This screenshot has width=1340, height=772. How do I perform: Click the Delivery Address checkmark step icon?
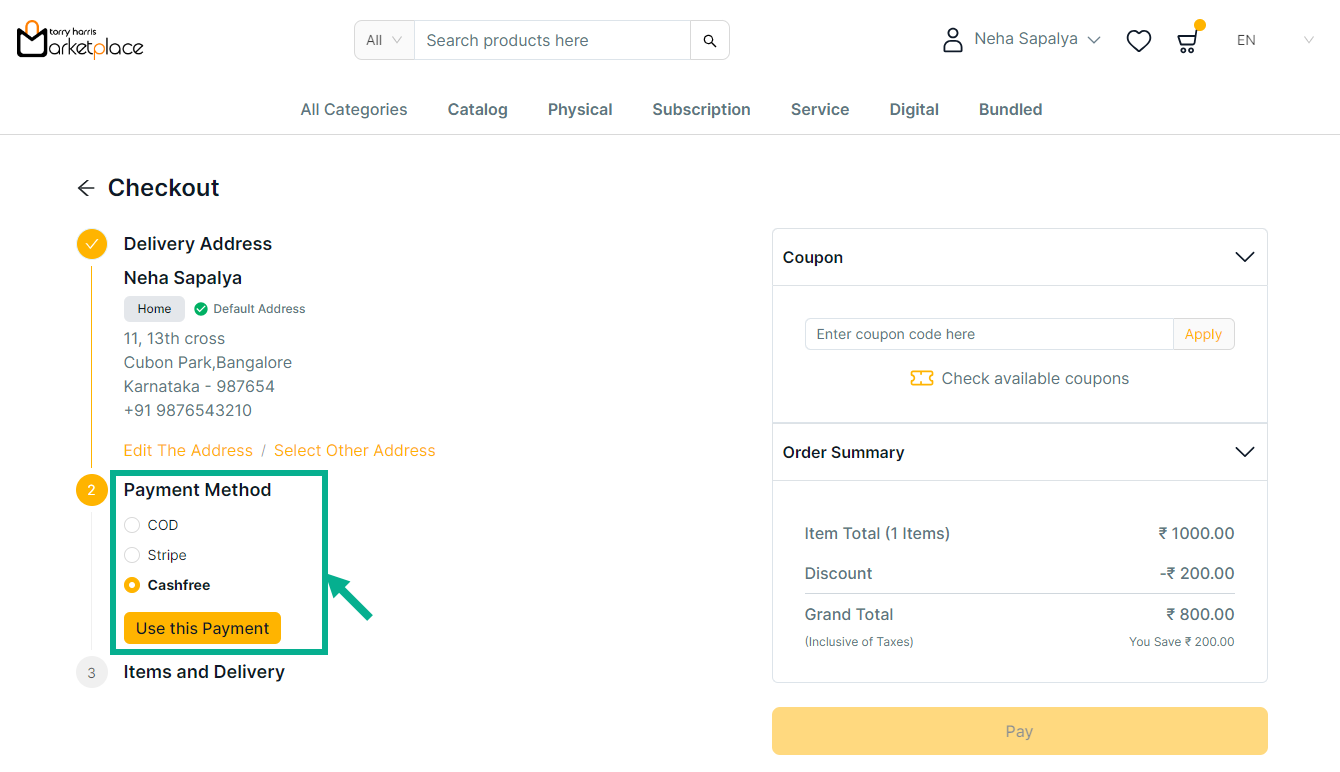pos(92,244)
